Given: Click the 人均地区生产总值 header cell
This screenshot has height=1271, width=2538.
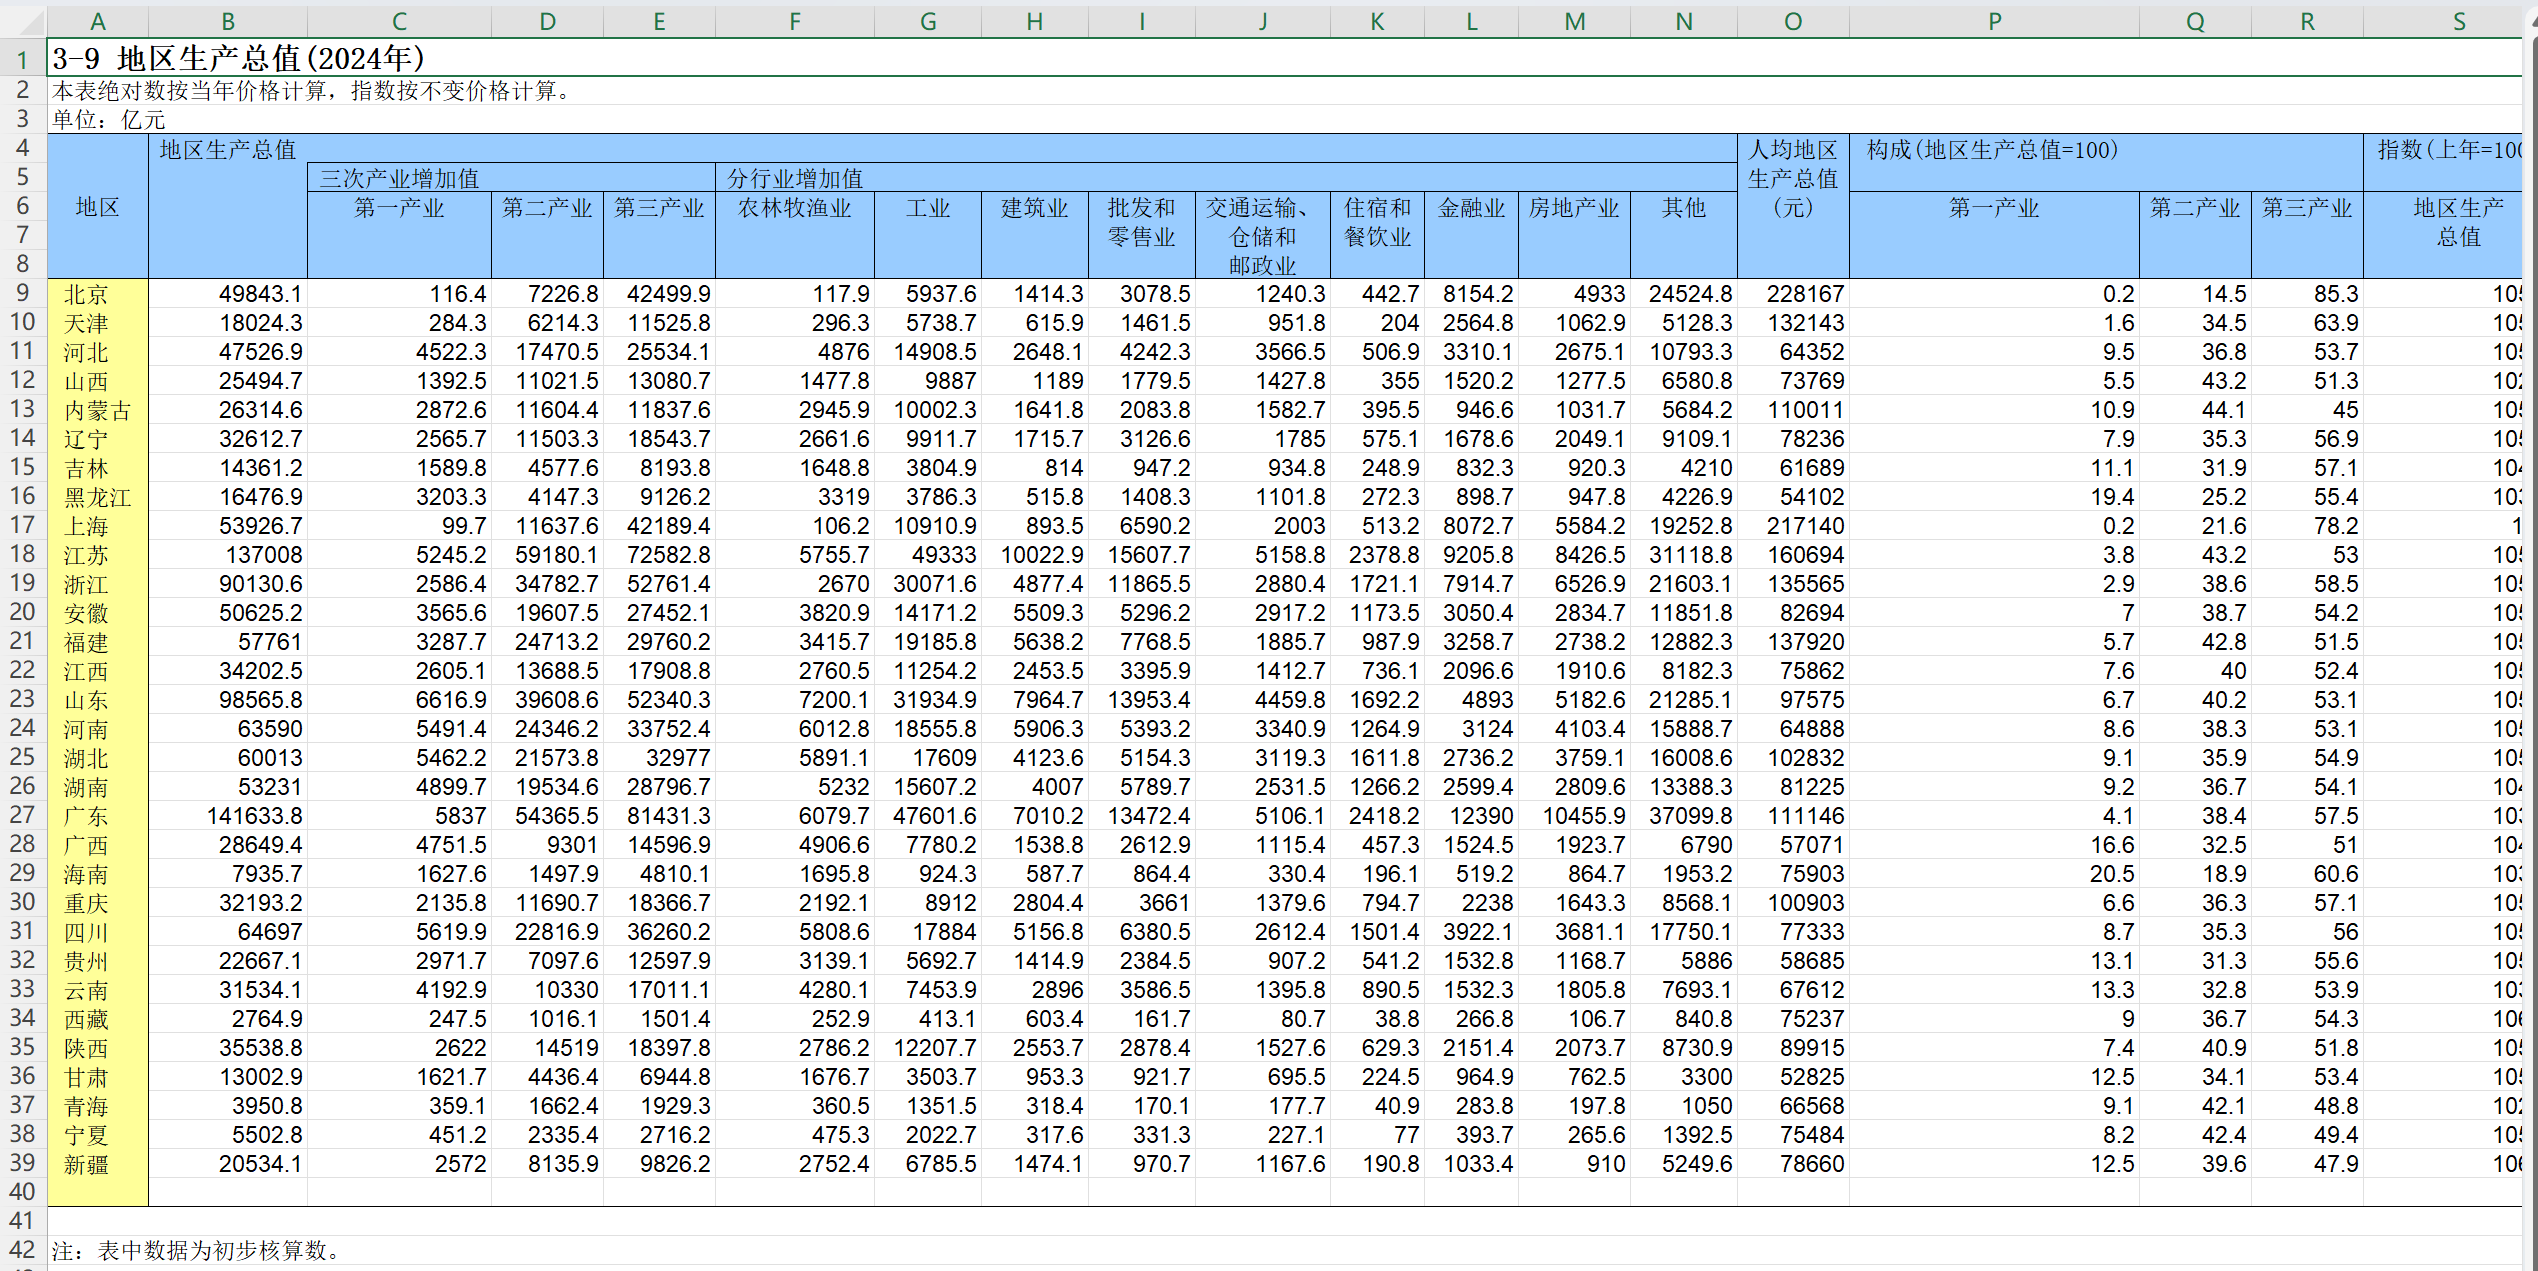Looking at the screenshot, I should pos(1792,178).
